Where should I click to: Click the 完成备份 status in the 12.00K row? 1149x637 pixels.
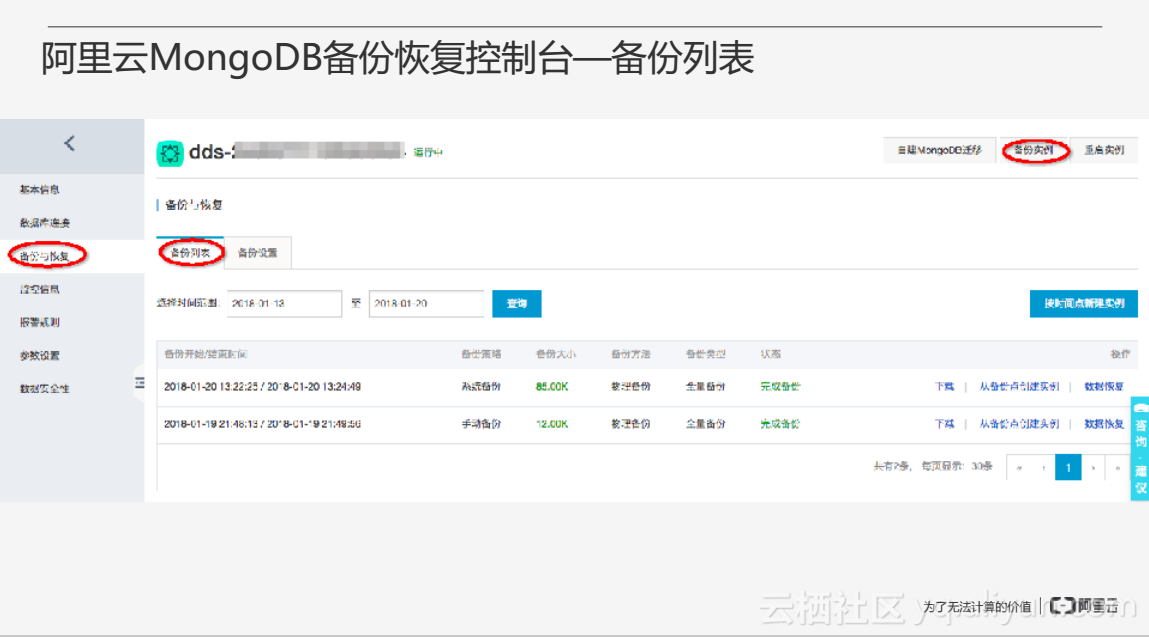[780, 424]
